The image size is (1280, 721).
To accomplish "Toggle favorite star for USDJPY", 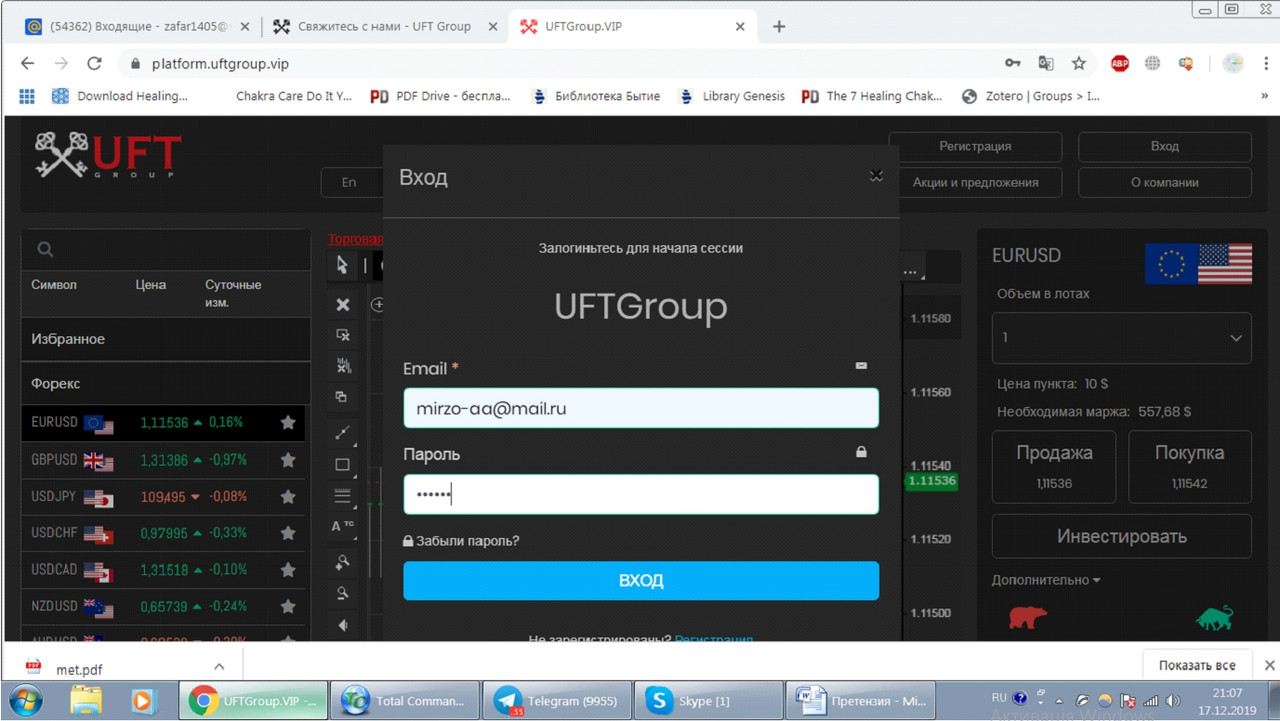I will click(288, 497).
